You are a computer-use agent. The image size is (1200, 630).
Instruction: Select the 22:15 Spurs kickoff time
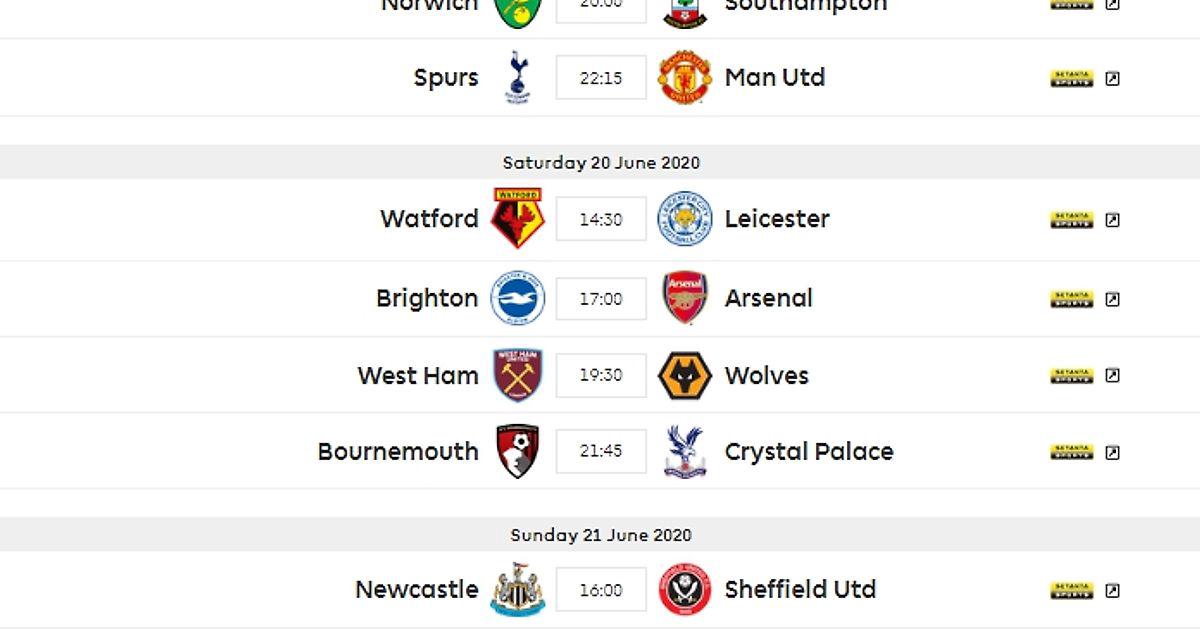click(601, 78)
